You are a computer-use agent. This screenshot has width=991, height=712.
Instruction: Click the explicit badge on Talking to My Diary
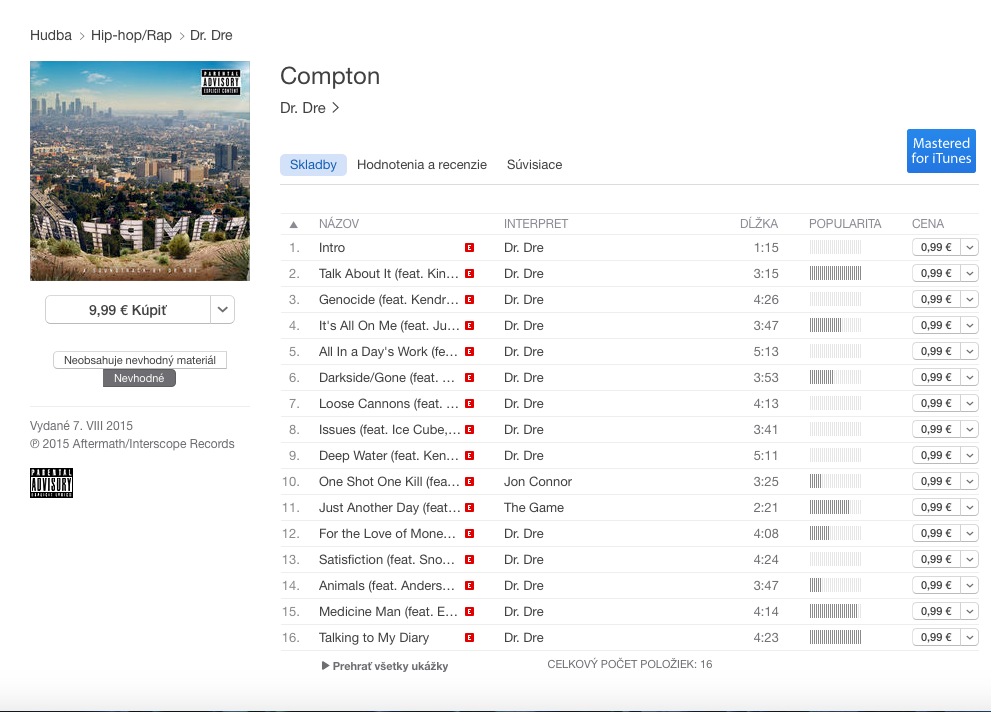coord(470,637)
